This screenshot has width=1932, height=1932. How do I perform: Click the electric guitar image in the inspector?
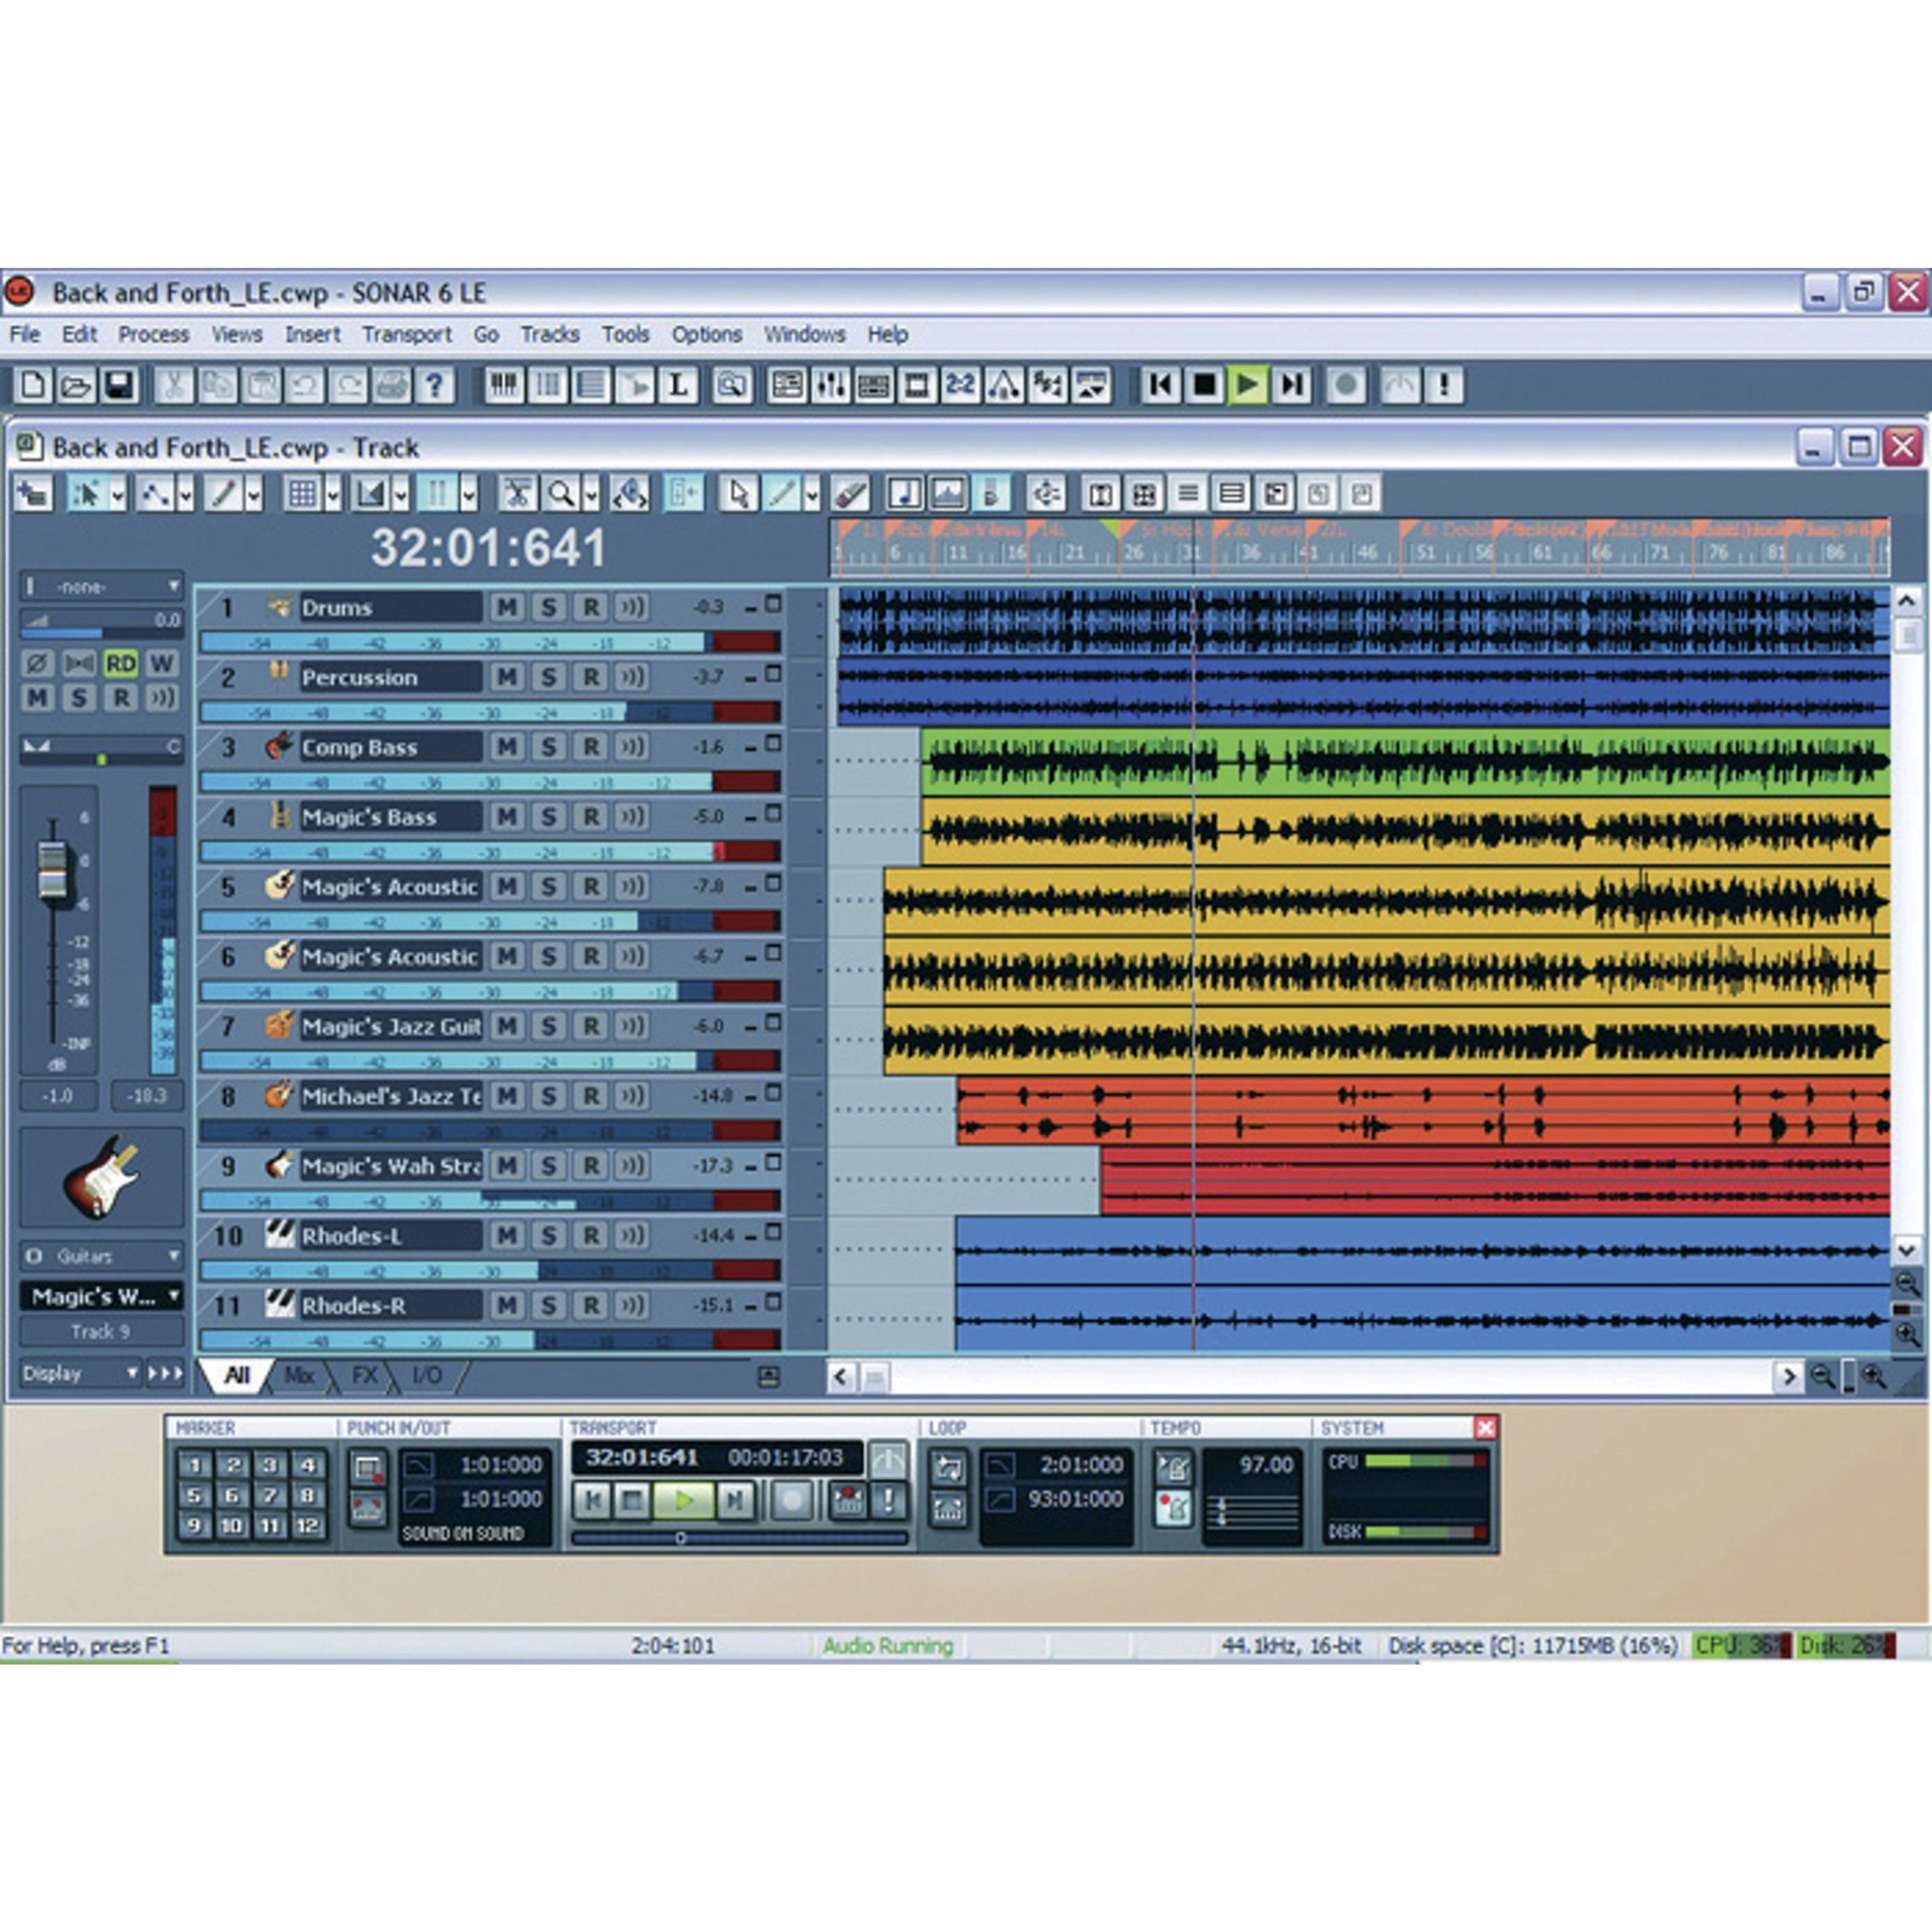(101, 1177)
